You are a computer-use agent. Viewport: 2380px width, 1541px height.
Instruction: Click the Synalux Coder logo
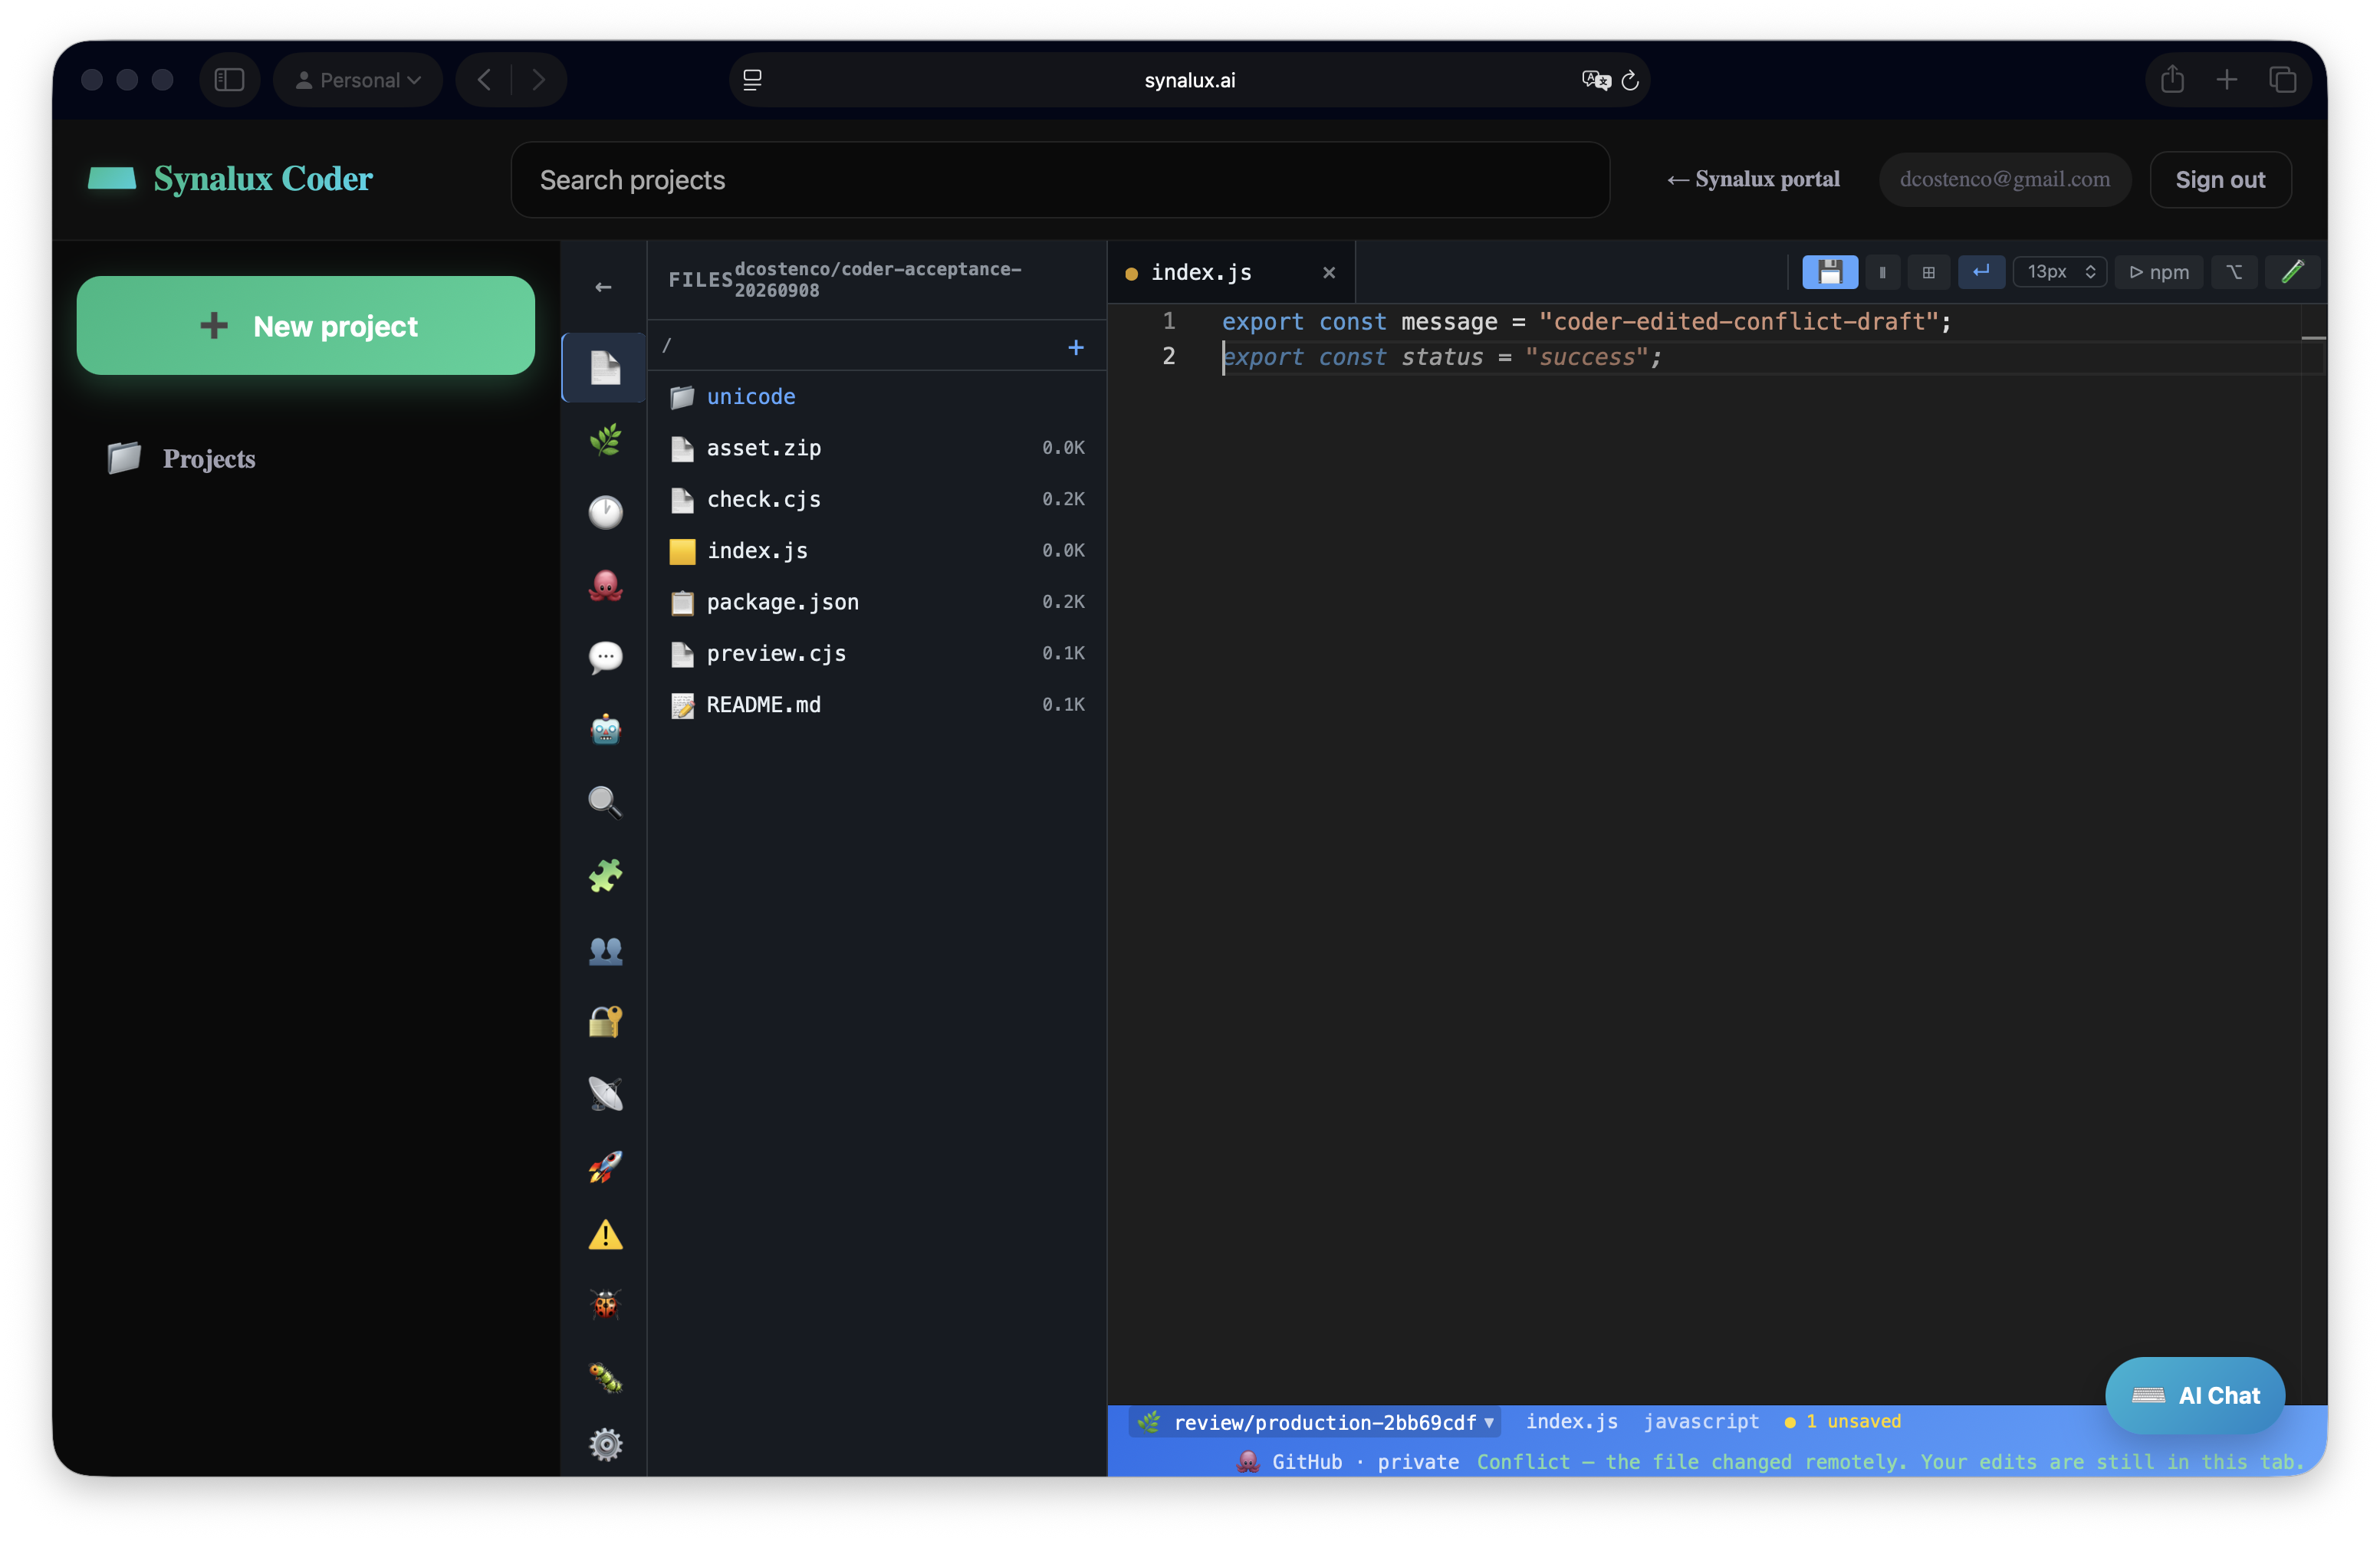point(230,179)
